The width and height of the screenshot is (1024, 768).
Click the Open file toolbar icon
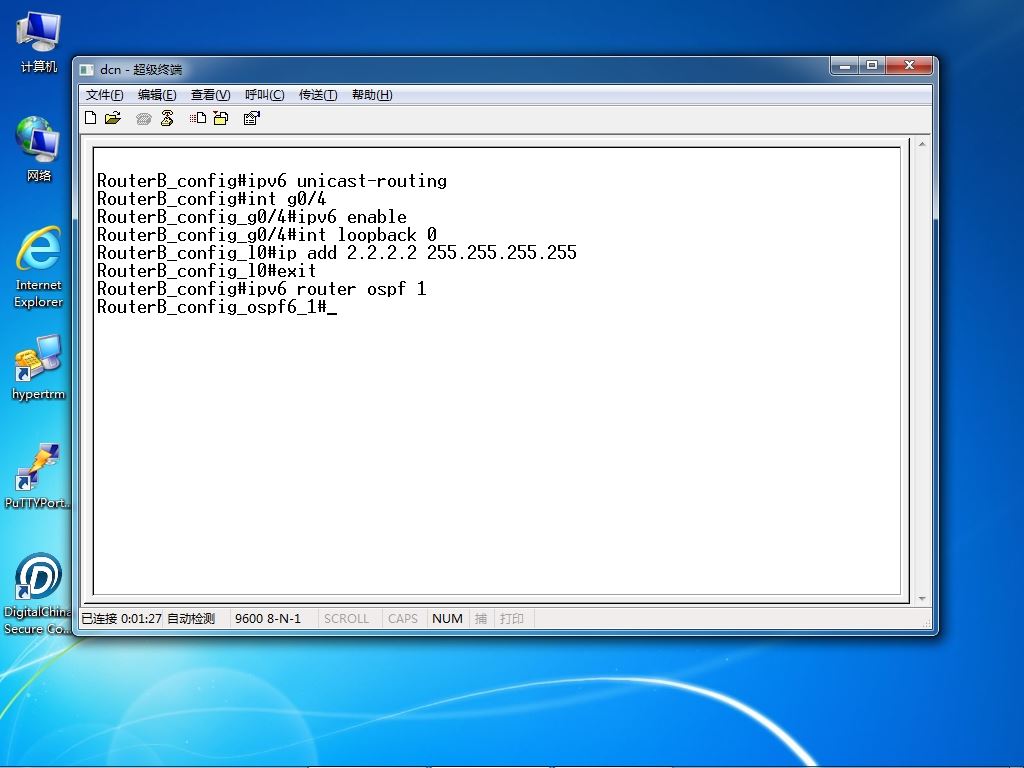coord(113,118)
